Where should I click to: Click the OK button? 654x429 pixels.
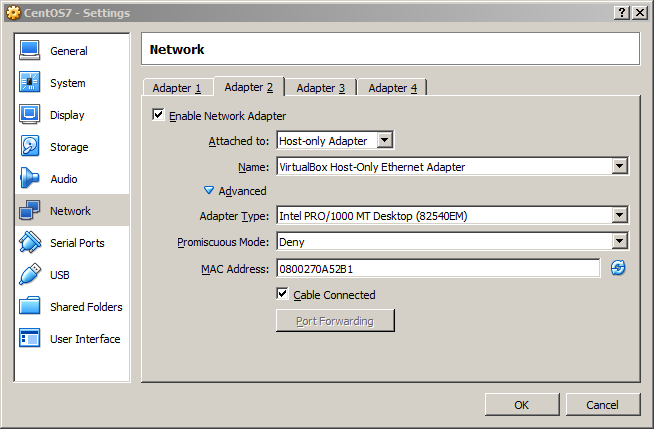tap(522, 404)
